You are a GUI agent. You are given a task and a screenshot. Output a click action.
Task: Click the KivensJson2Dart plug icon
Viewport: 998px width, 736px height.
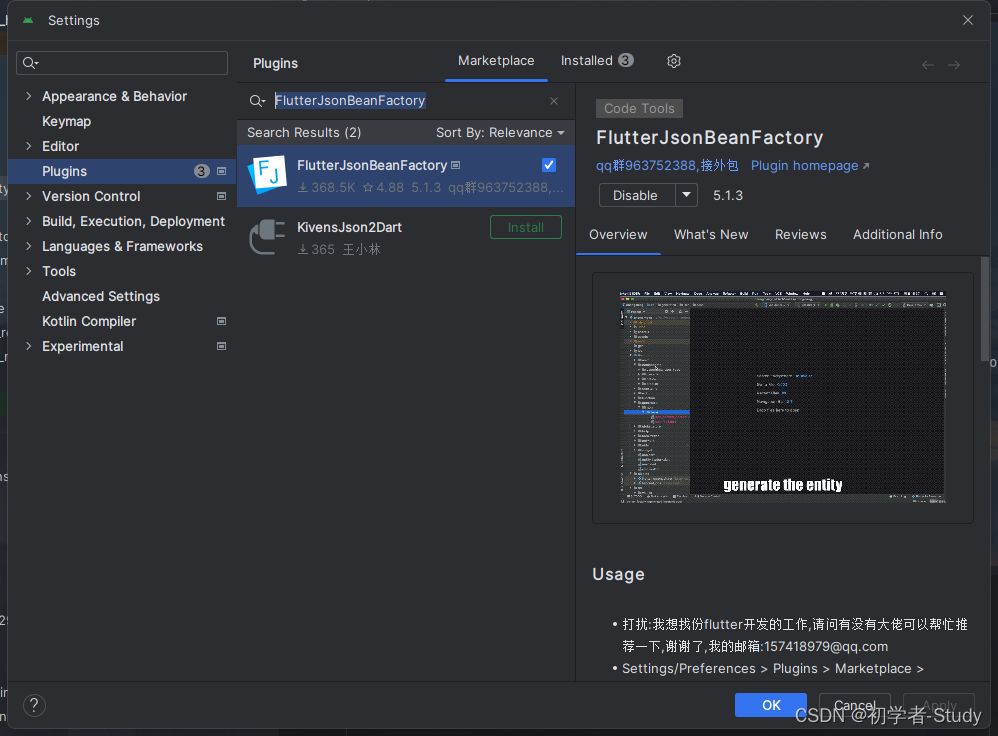point(267,237)
